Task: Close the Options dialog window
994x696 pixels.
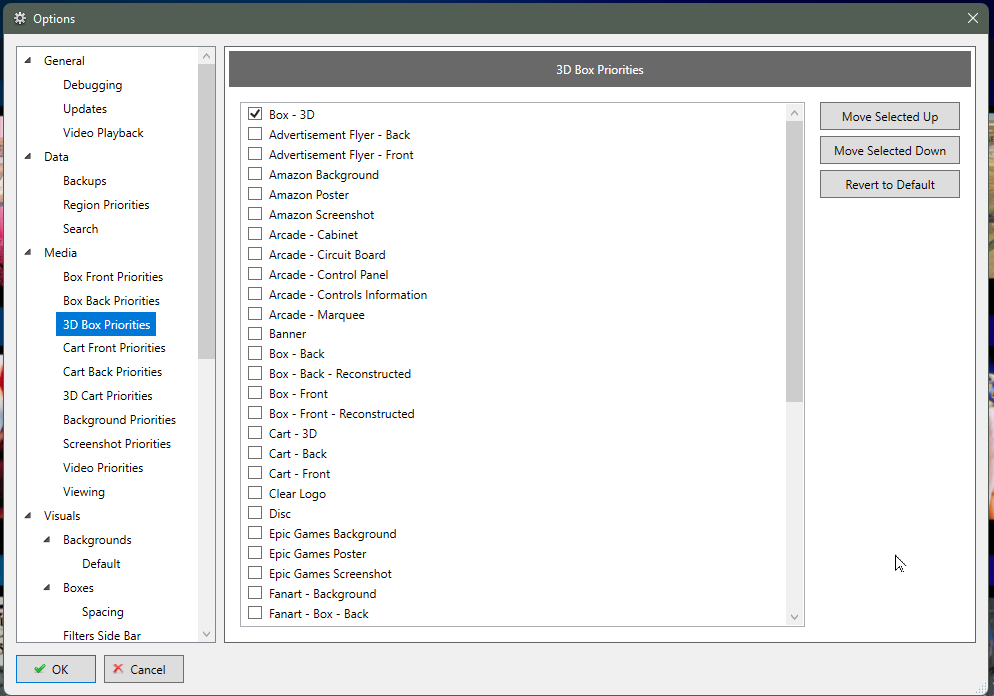Action: pos(973,18)
